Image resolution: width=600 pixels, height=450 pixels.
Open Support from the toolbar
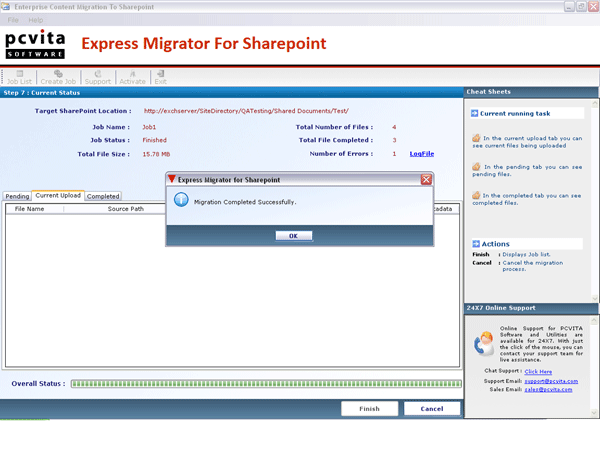(x=97, y=76)
